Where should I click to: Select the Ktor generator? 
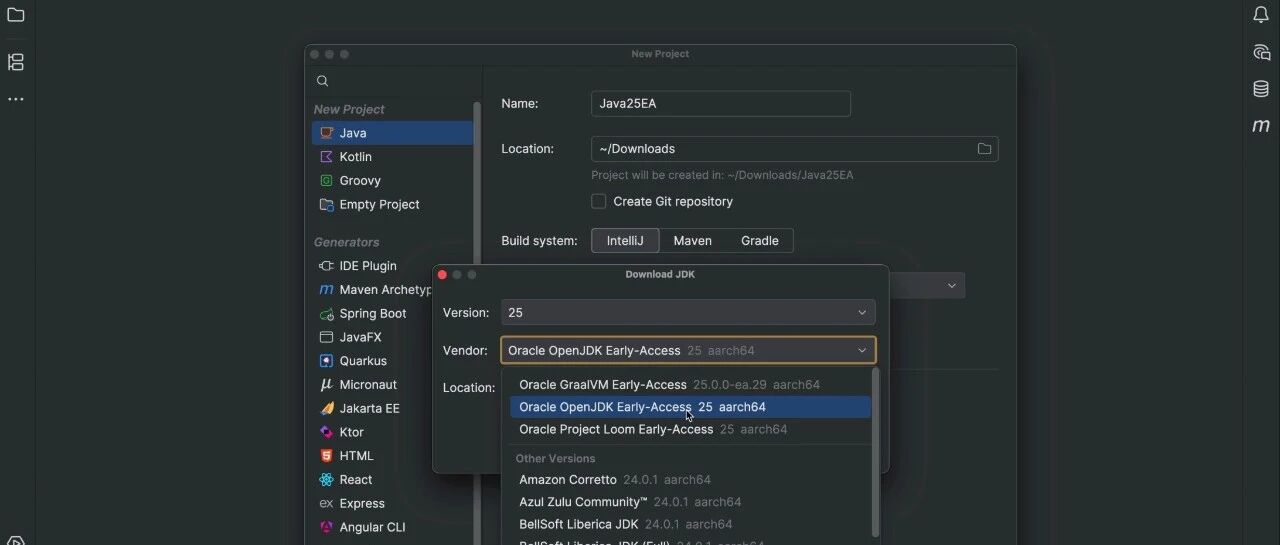[374, 433]
